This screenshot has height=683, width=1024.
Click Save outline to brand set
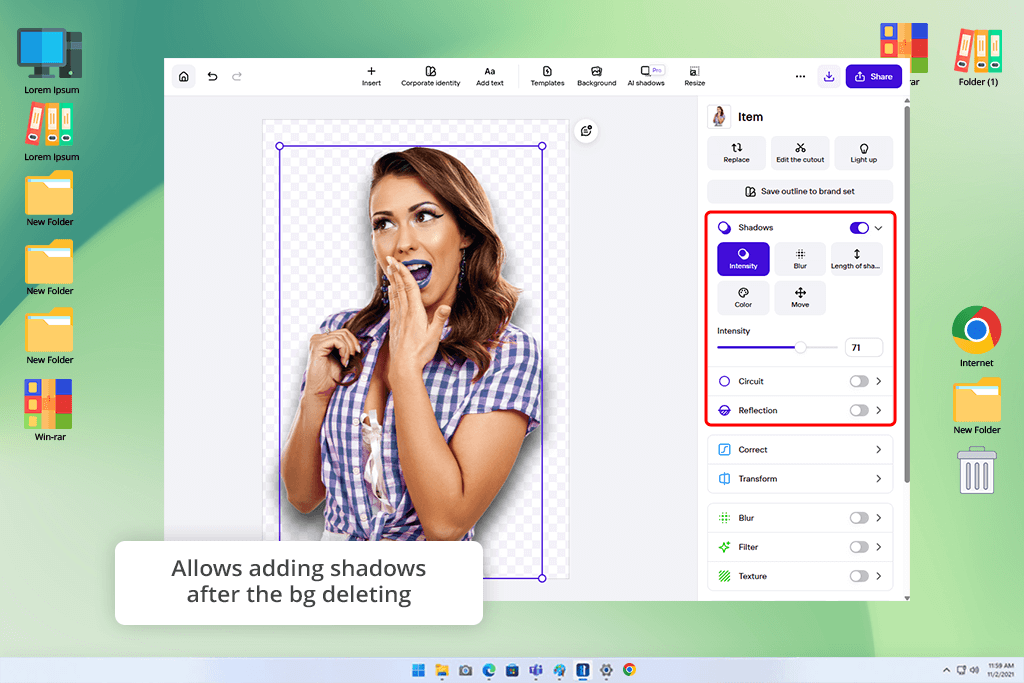coord(800,191)
